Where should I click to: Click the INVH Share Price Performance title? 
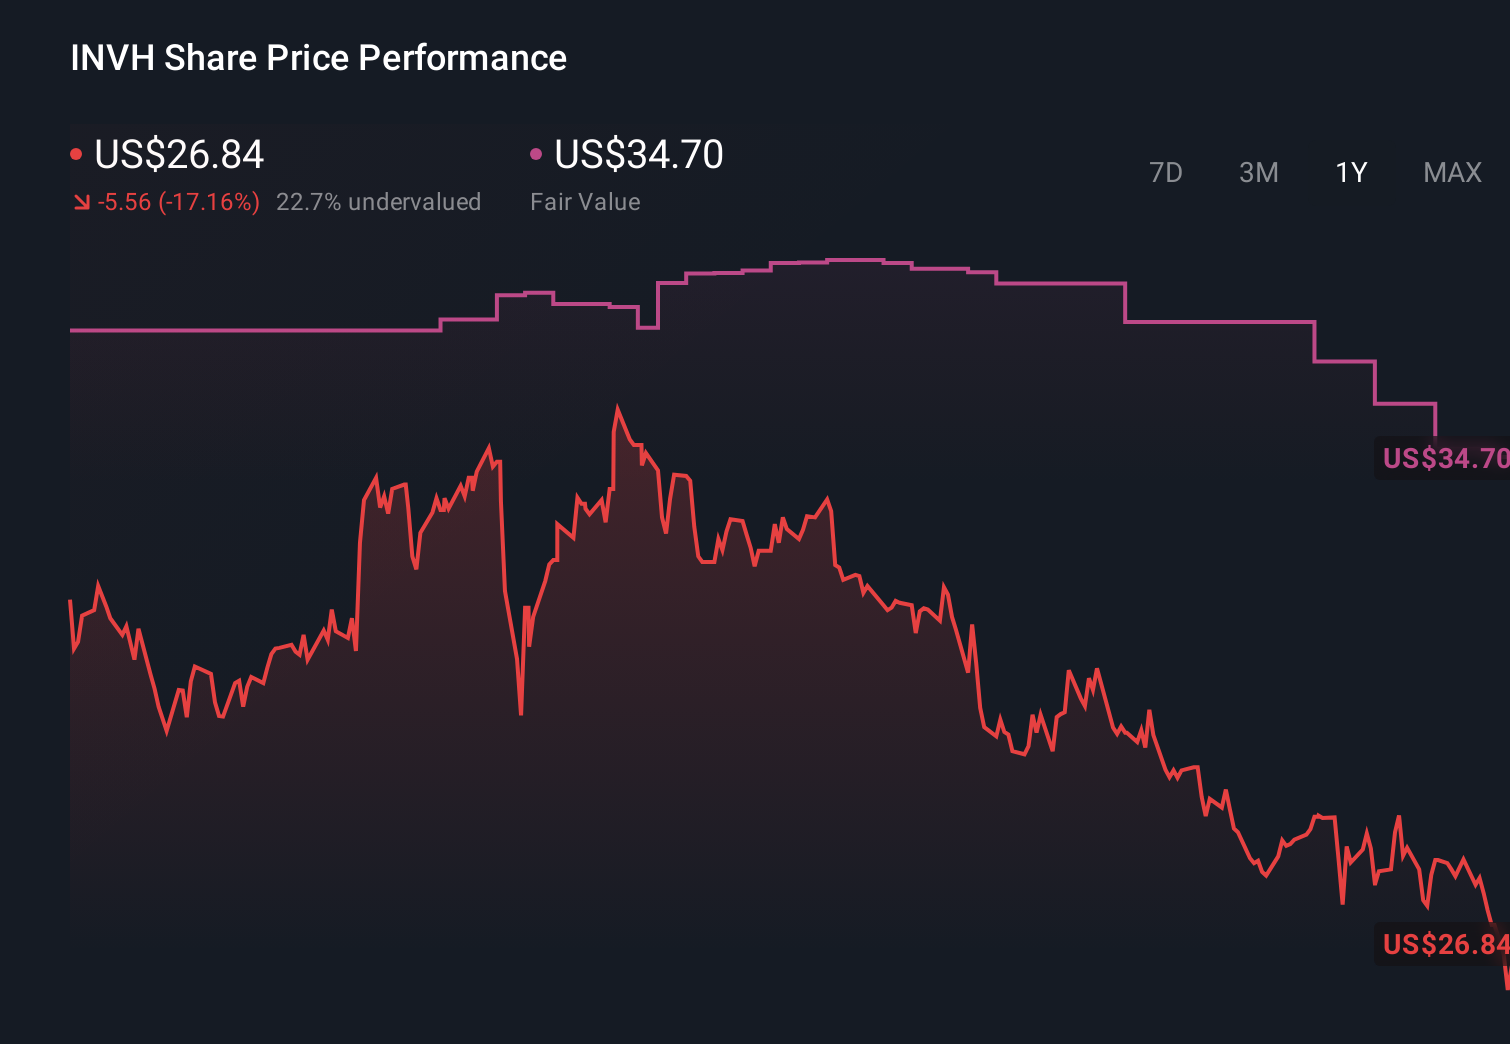click(317, 57)
